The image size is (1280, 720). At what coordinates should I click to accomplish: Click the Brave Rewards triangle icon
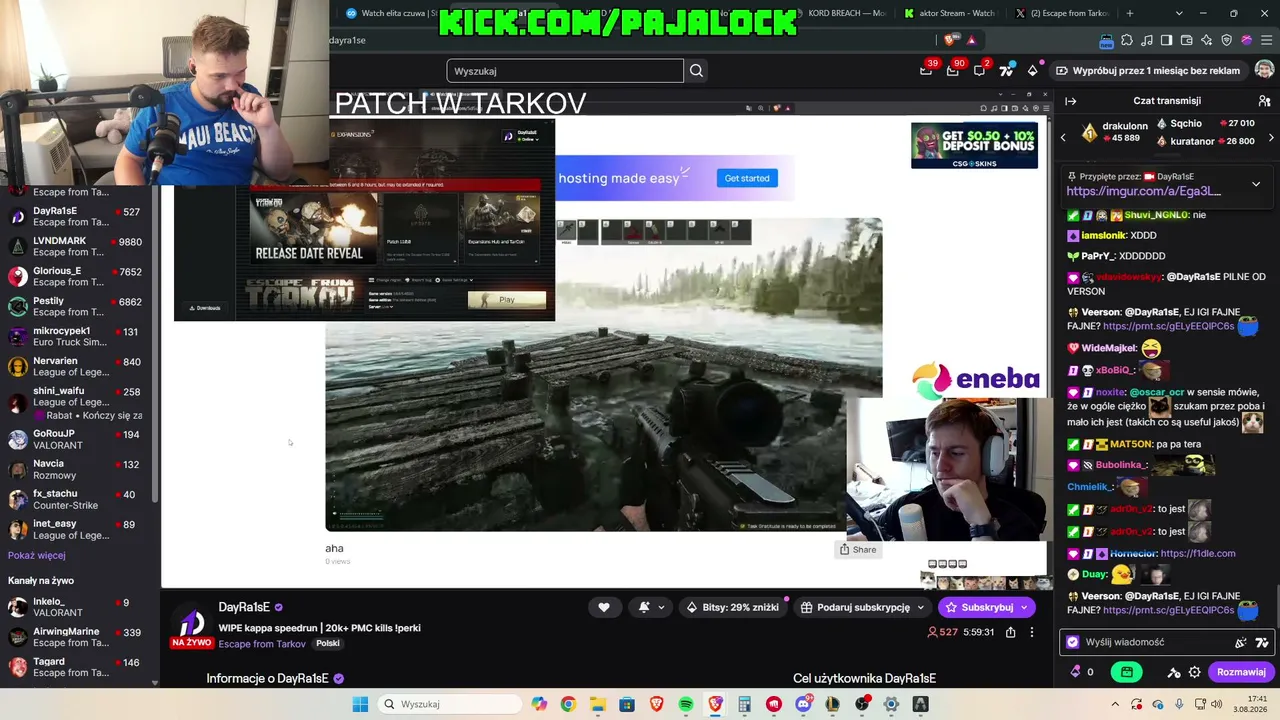pyautogui.click(x=970, y=40)
